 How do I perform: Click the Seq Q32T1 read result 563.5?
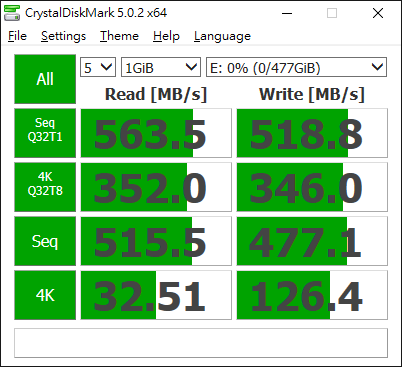tap(156, 133)
